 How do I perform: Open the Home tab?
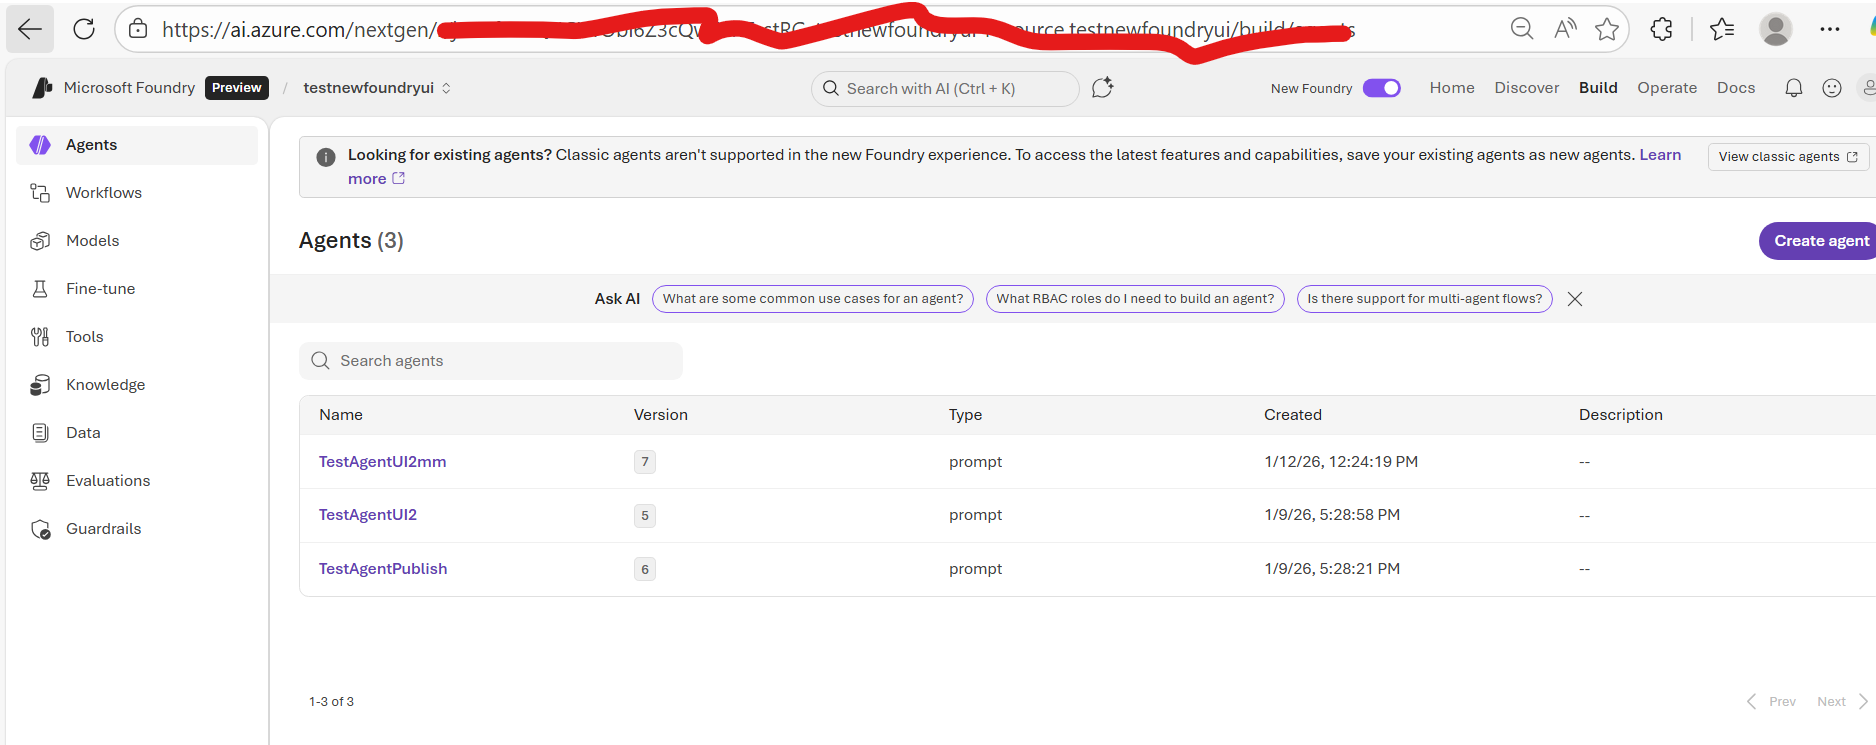[1452, 88]
